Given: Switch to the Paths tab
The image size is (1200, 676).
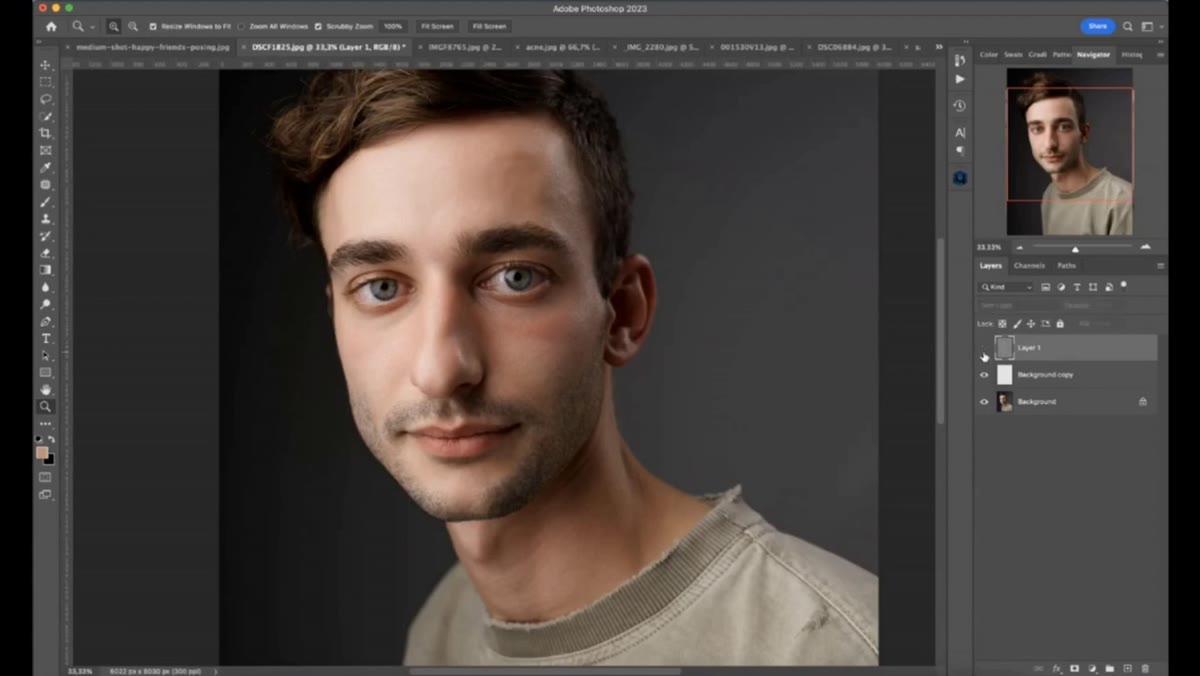Looking at the screenshot, I should click(x=1066, y=266).
